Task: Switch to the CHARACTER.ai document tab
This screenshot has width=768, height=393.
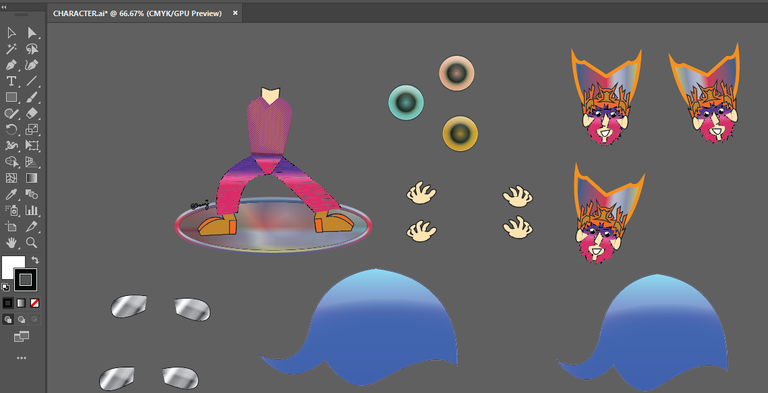Action: [138, 14]
